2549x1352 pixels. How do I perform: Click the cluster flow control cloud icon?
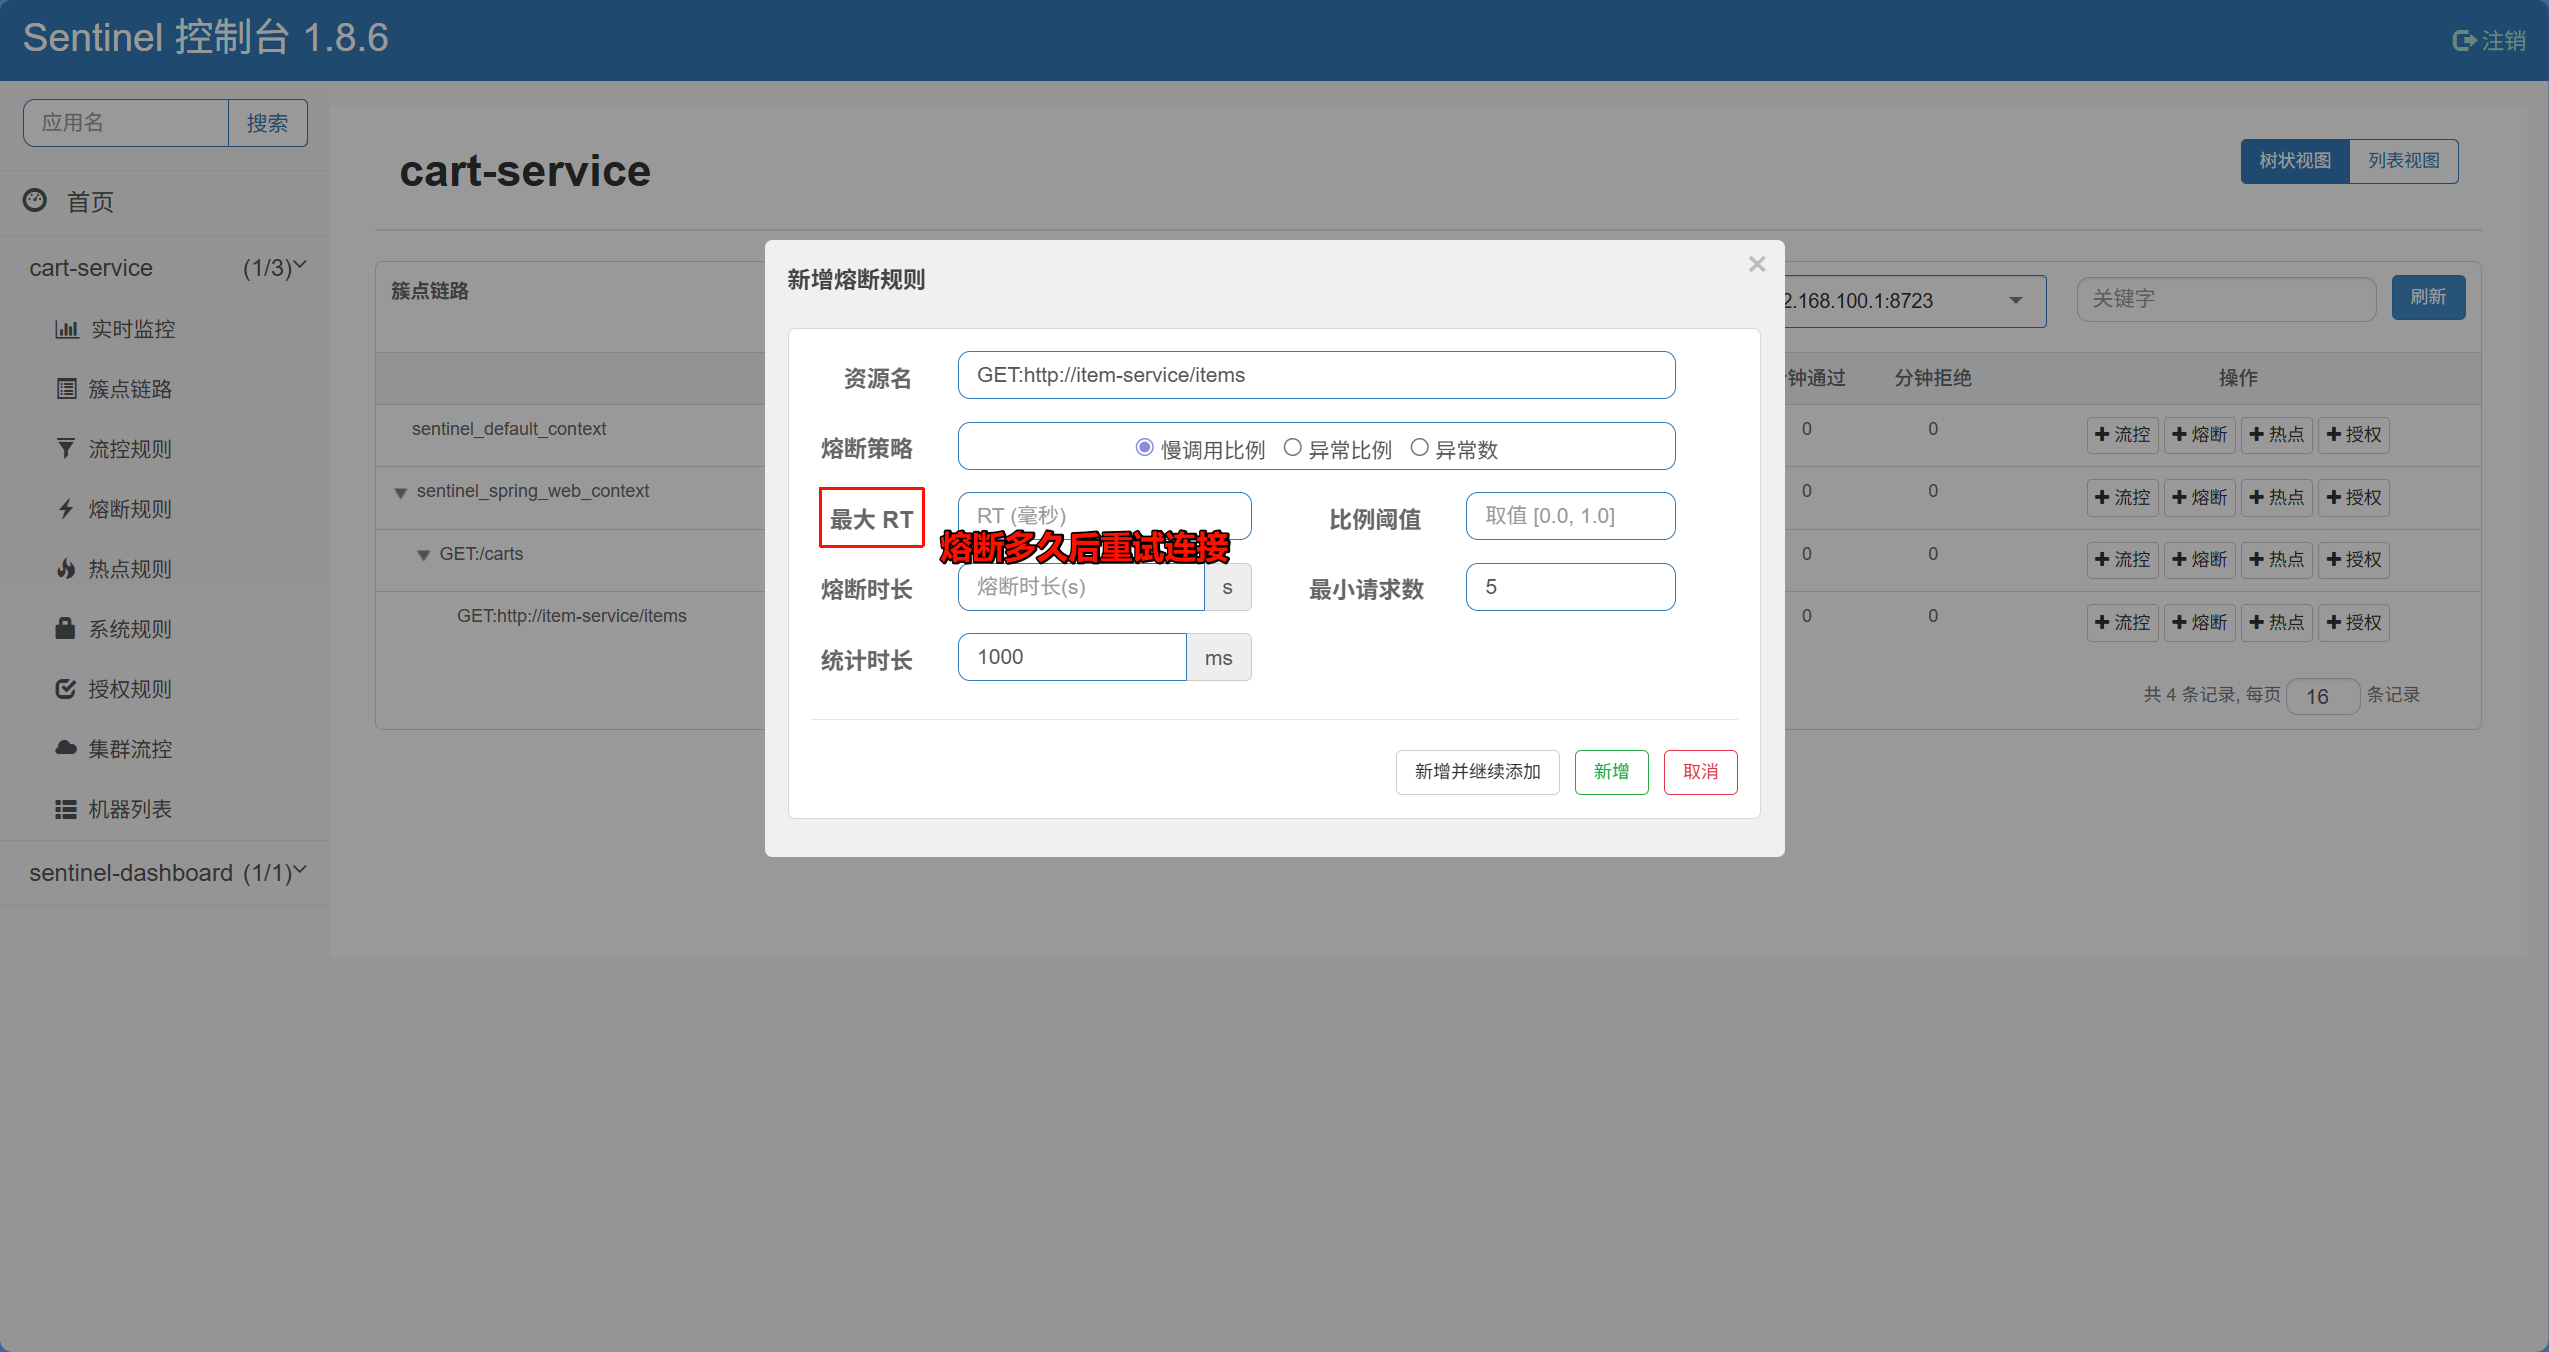(x=66, y=748)
